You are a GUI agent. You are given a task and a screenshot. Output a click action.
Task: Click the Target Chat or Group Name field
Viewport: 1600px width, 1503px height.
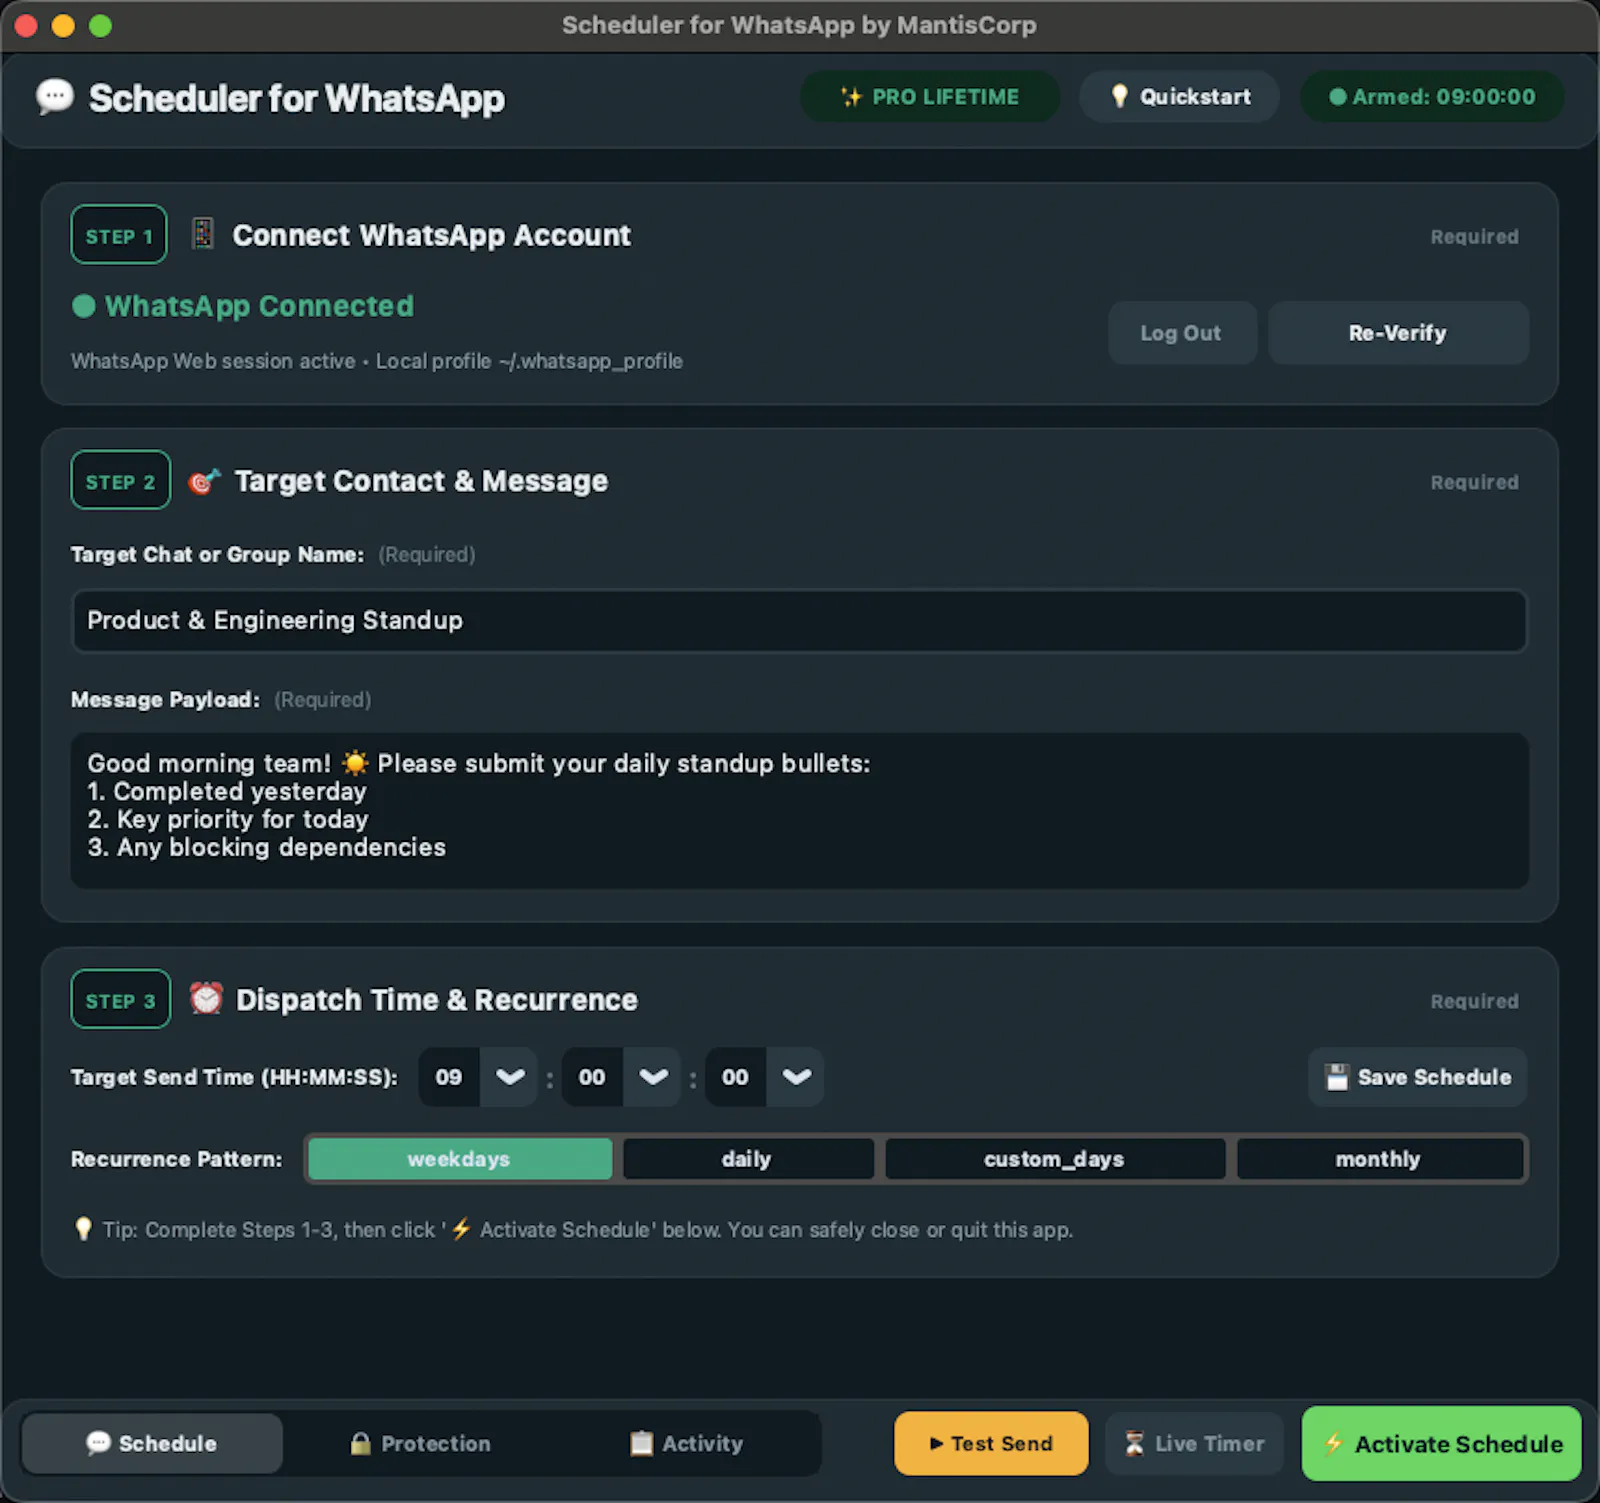pyautogui.click(x=800, y=621)
